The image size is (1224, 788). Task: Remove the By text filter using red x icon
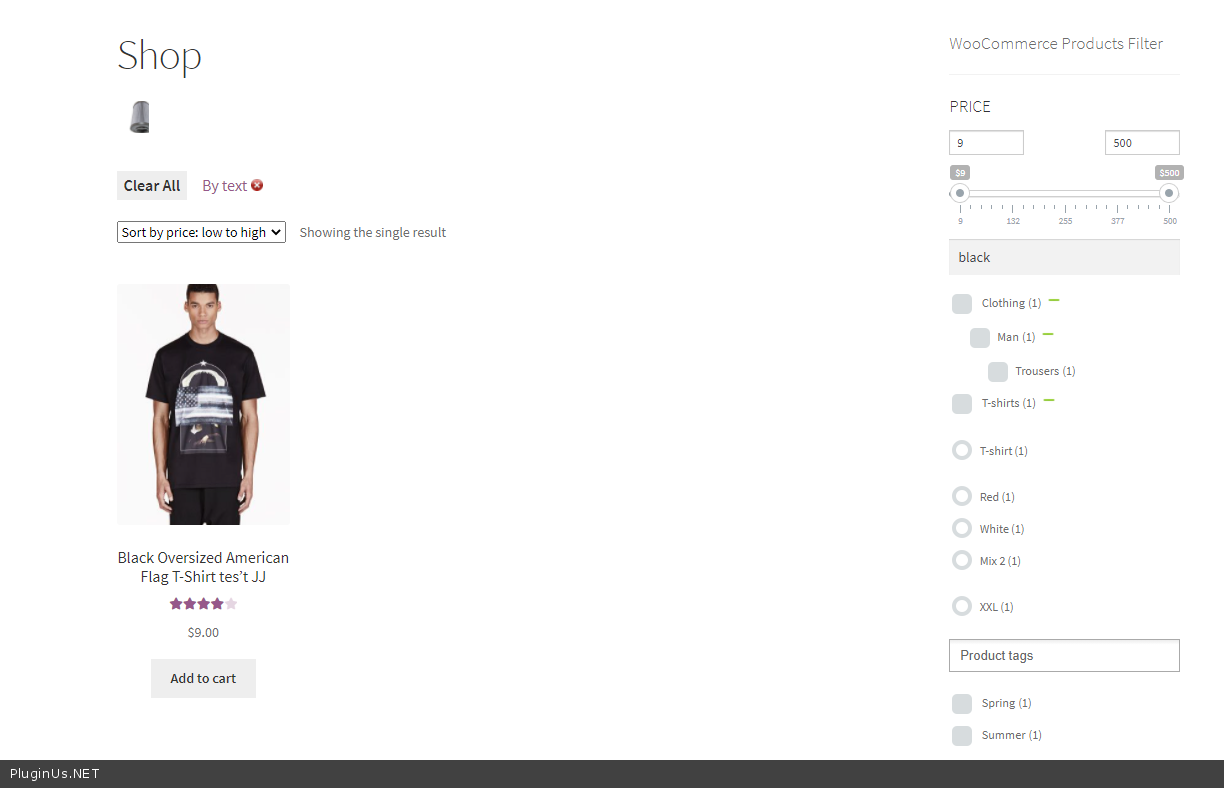[x=257, y=185]
